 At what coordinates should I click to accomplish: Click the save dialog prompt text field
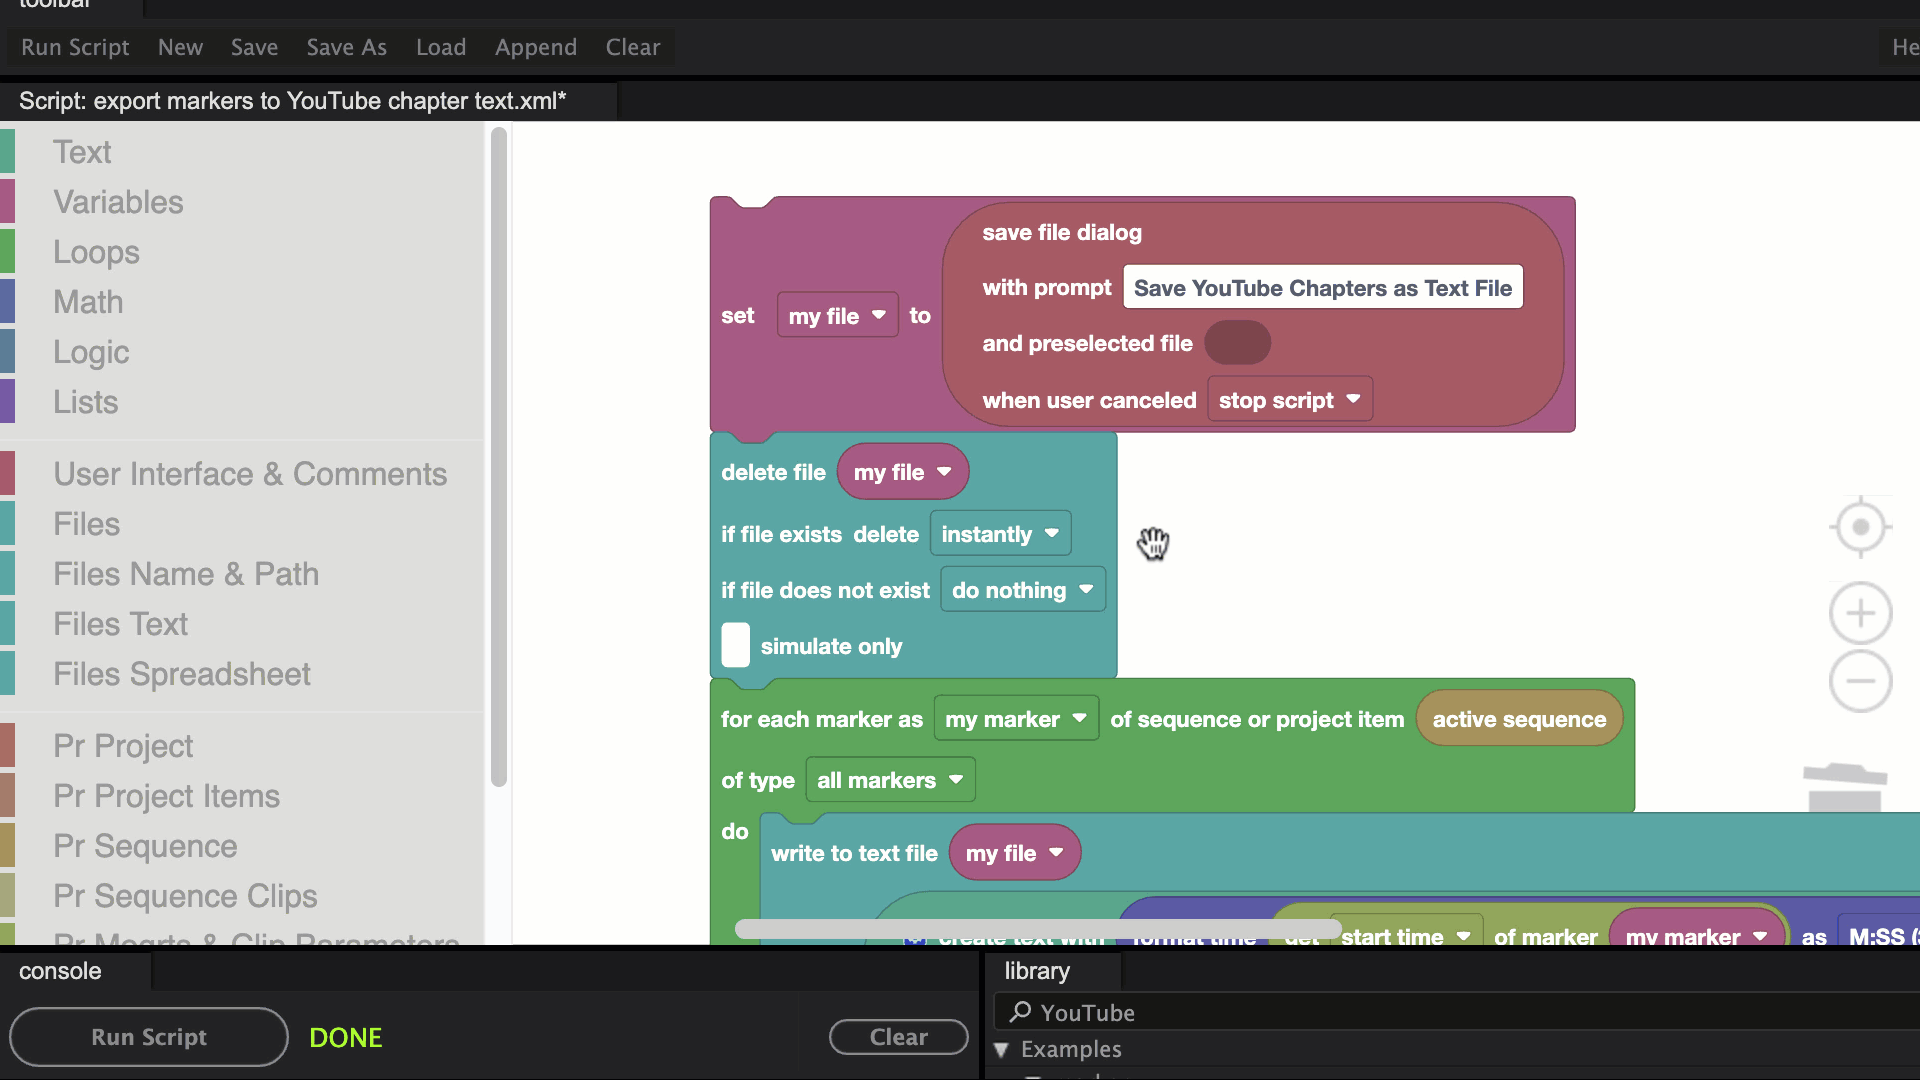point(1322,288)
